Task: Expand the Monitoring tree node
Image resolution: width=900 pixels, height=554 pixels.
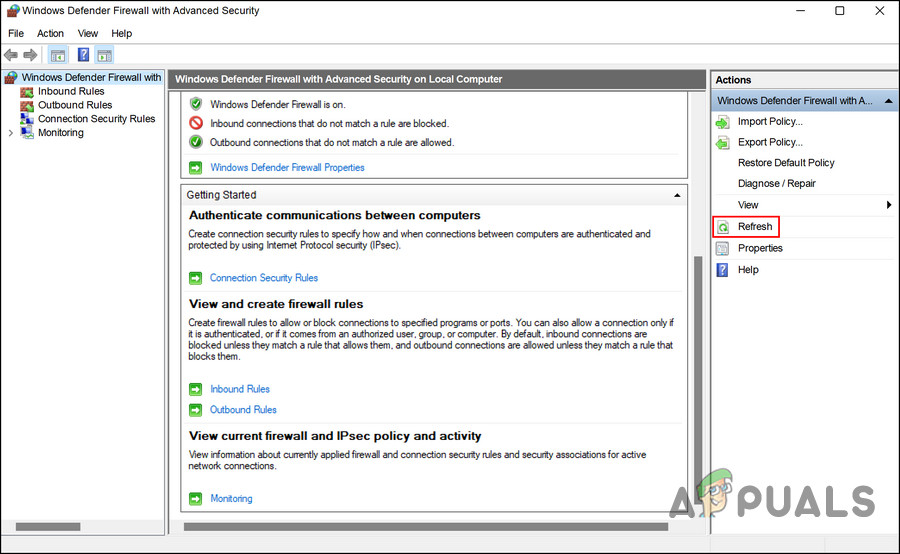Action: pyautogui.click(x=10, y=133)
